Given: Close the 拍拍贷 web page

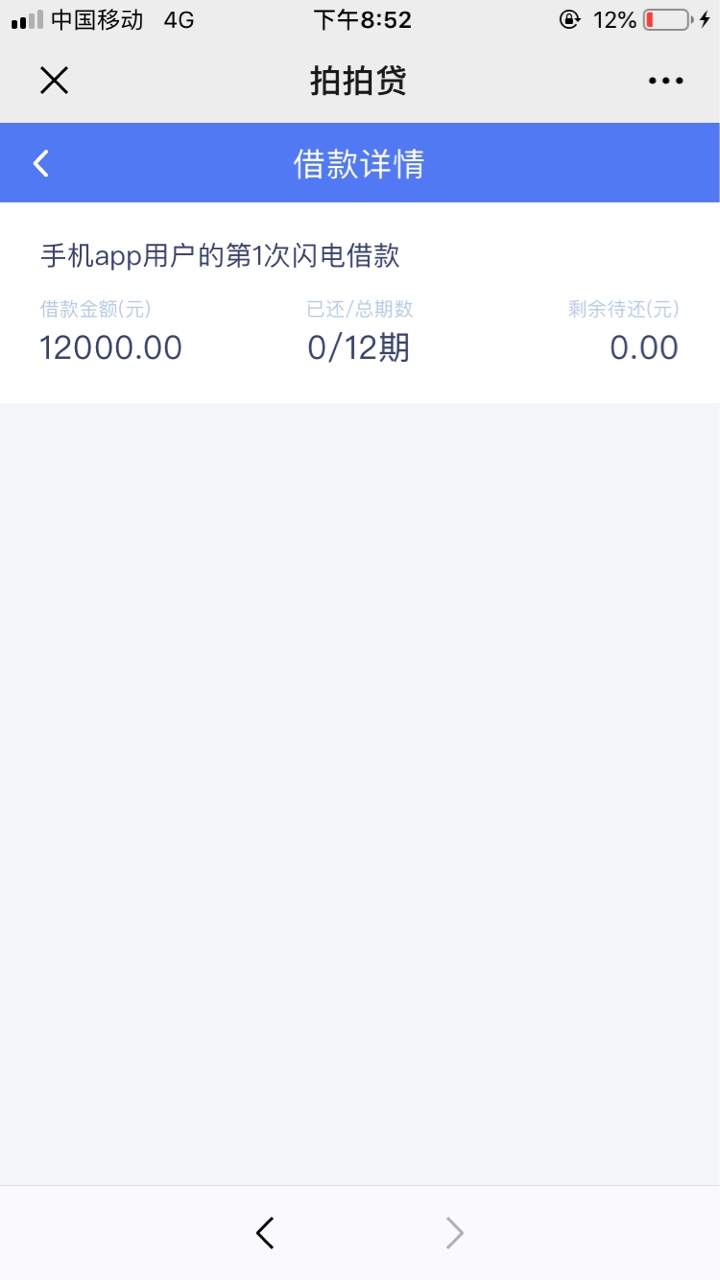Looking at the screenshot, I should tap(54, 81).
